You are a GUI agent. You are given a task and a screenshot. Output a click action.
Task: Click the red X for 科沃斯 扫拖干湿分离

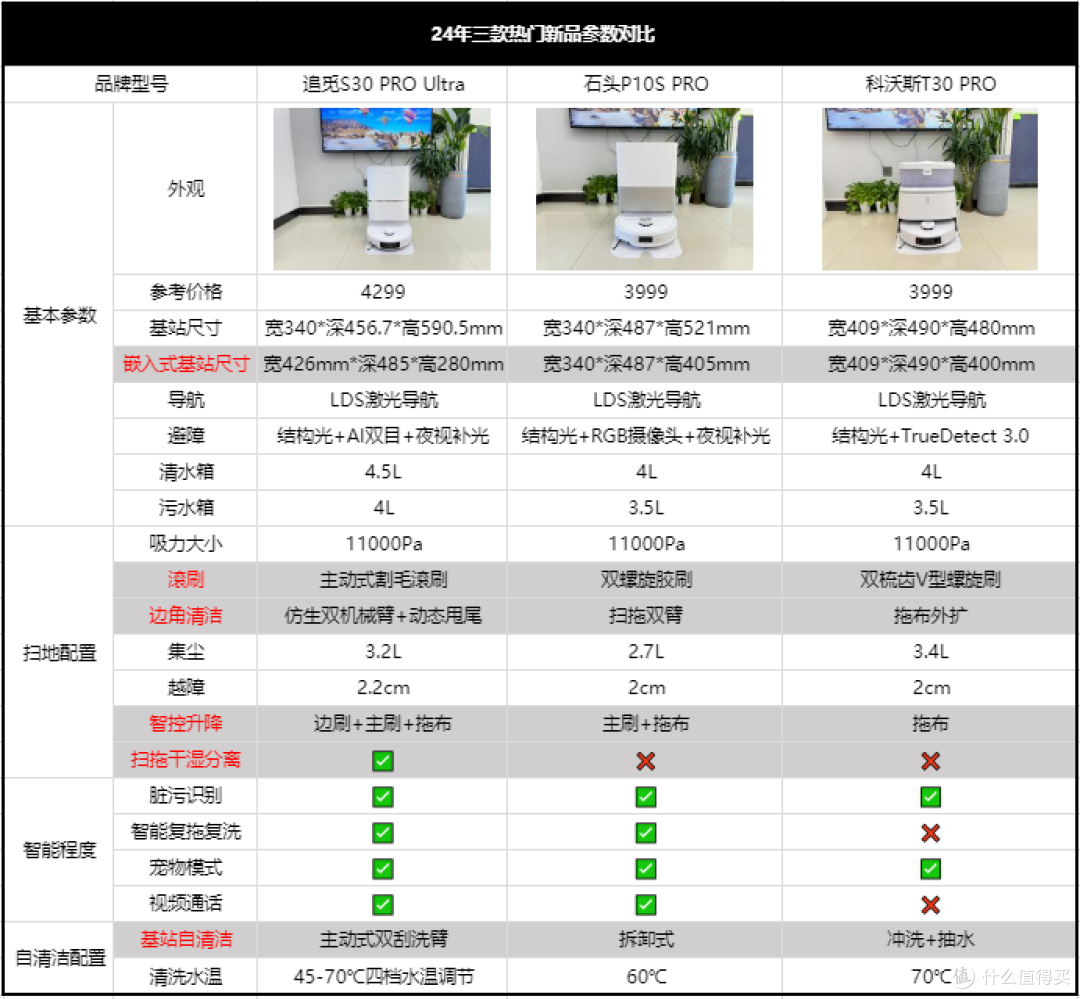pos(931,761)
